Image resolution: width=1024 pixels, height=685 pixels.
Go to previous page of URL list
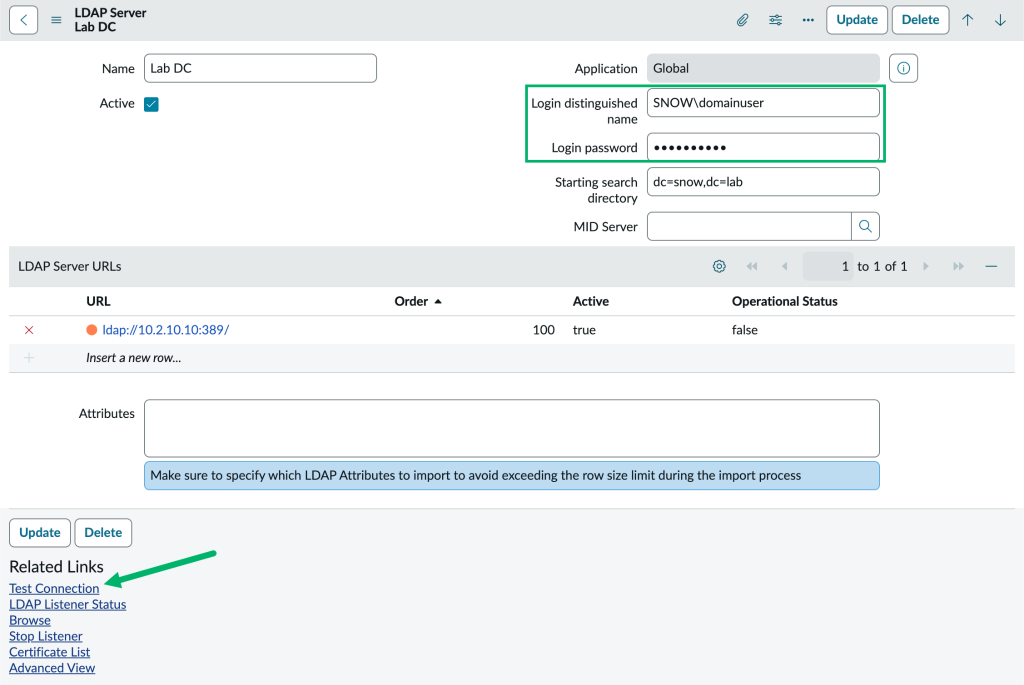click(784, 266)
